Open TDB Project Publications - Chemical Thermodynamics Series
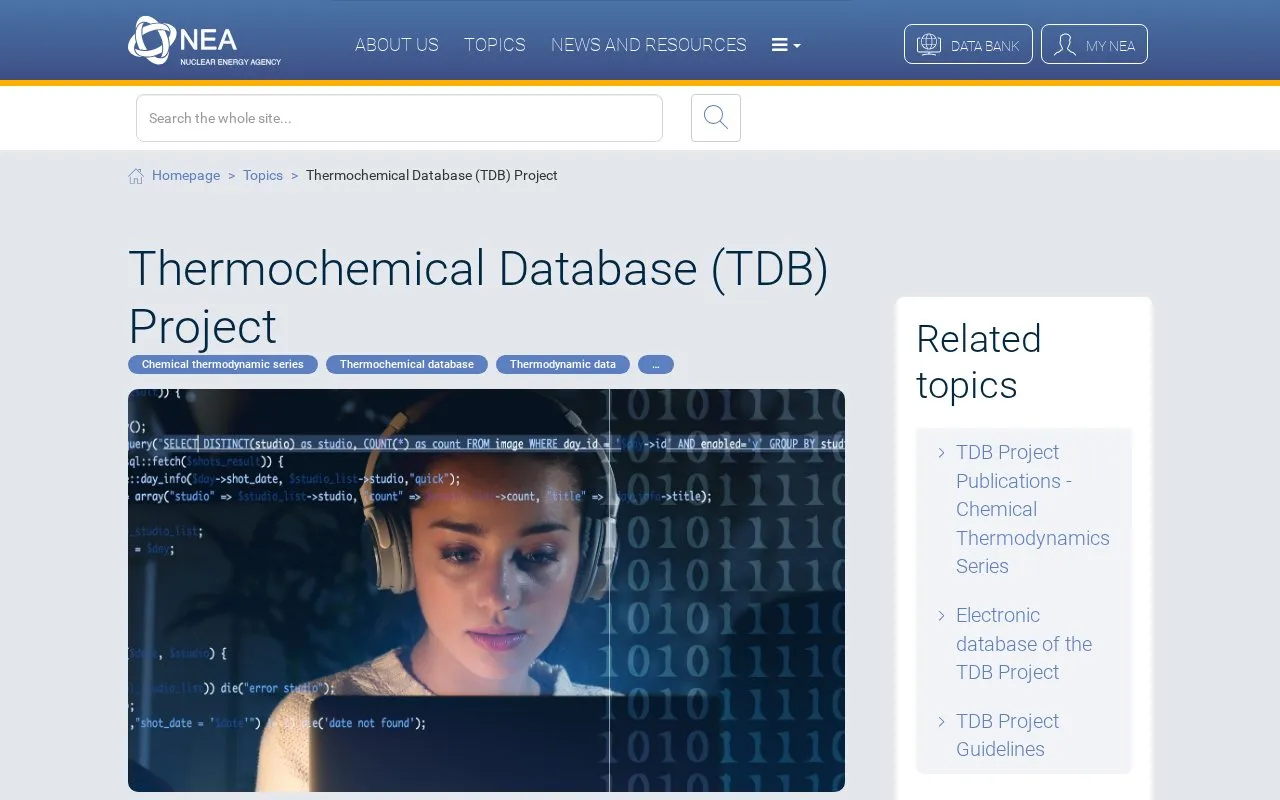1280x800 pixels. click(1033, 509)
